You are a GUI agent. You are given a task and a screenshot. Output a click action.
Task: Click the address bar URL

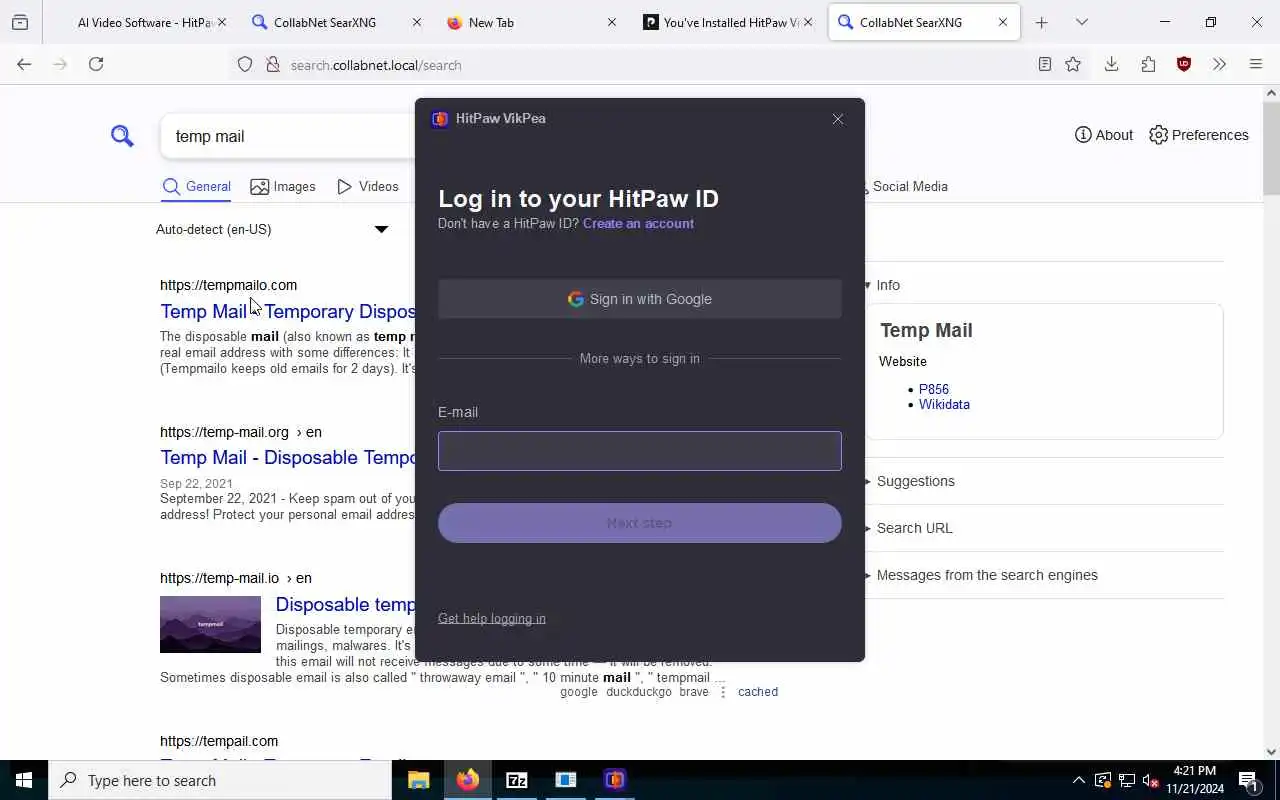(x=376, y=65)
